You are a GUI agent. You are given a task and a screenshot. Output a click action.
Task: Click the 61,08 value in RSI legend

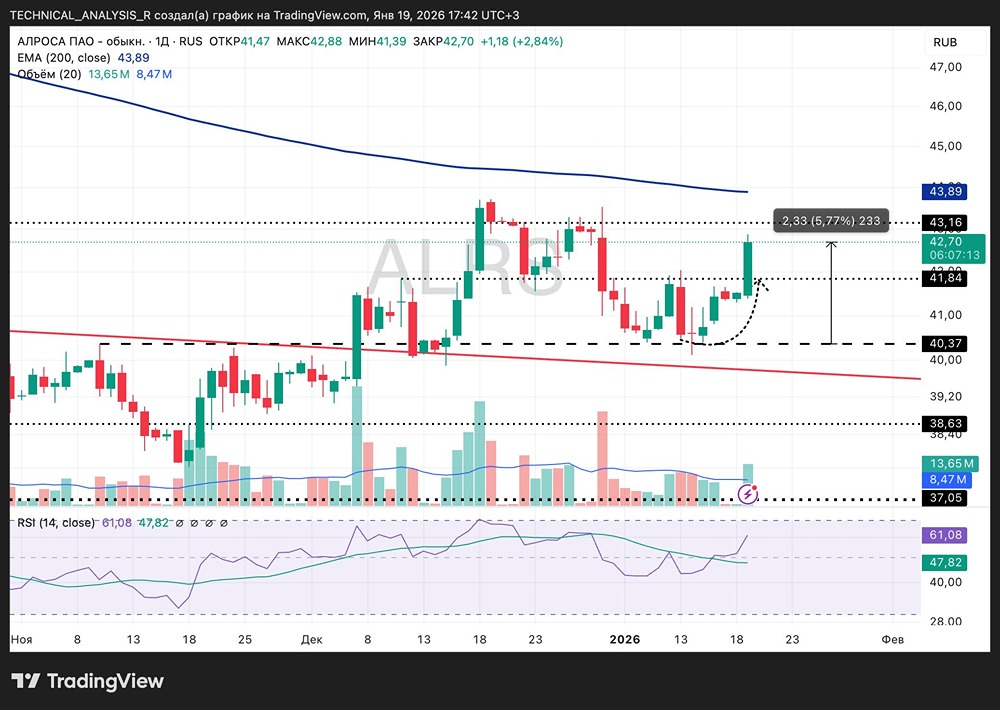pos(117,523)
